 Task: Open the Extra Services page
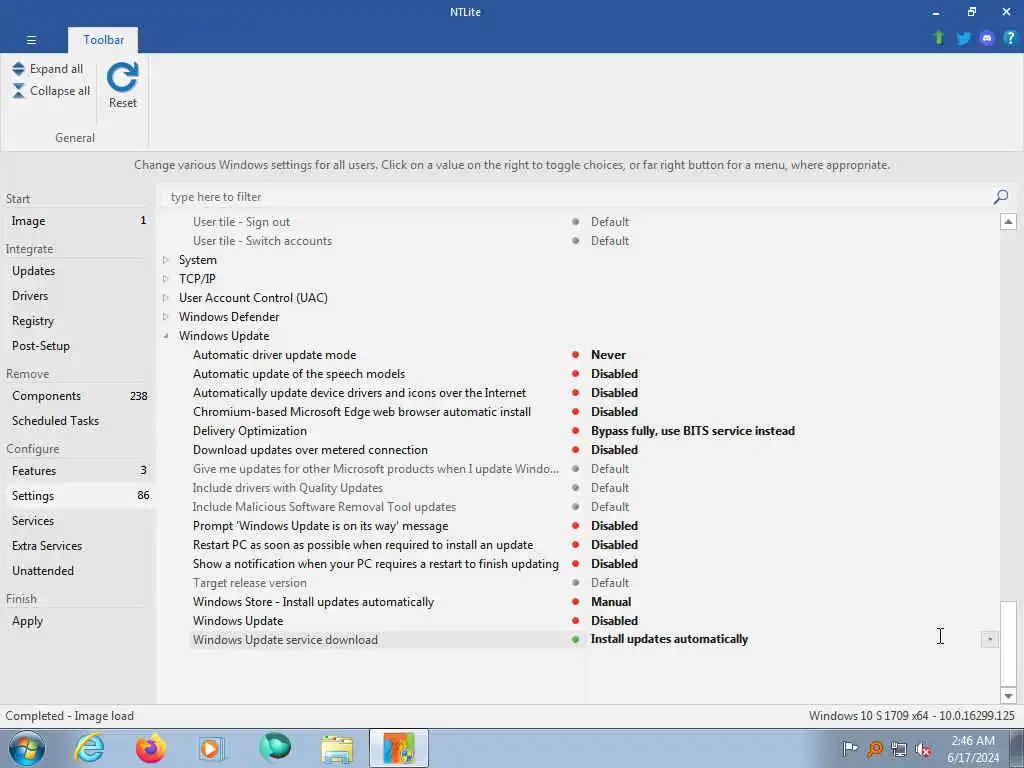(78, 545)
